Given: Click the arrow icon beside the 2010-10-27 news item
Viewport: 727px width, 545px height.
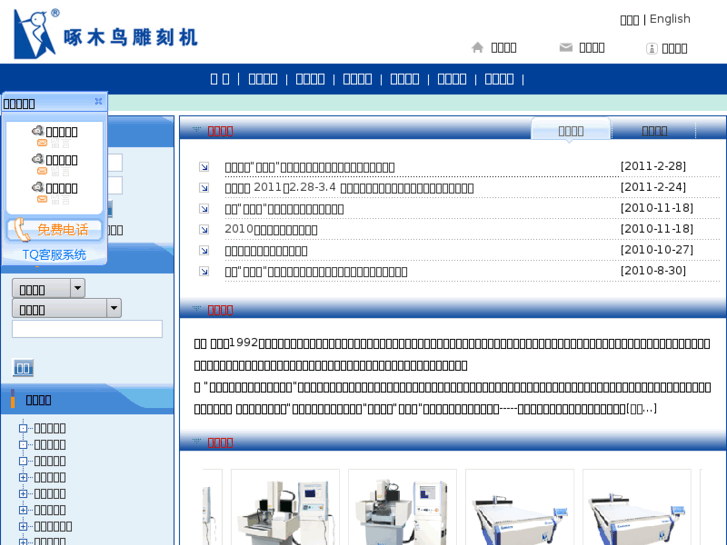Looking at the screenshot, I should tap(204, 250).
